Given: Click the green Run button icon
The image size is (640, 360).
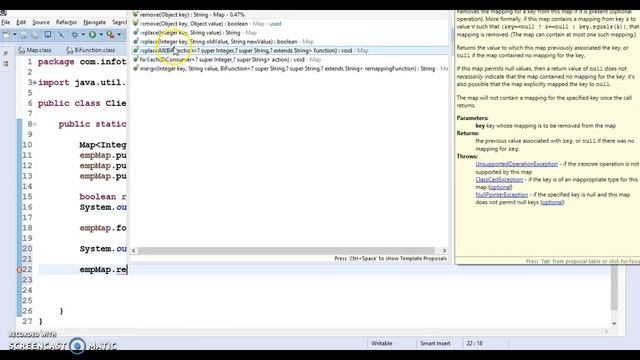Looking at the screenshot, I should click(x=92, y=35).
